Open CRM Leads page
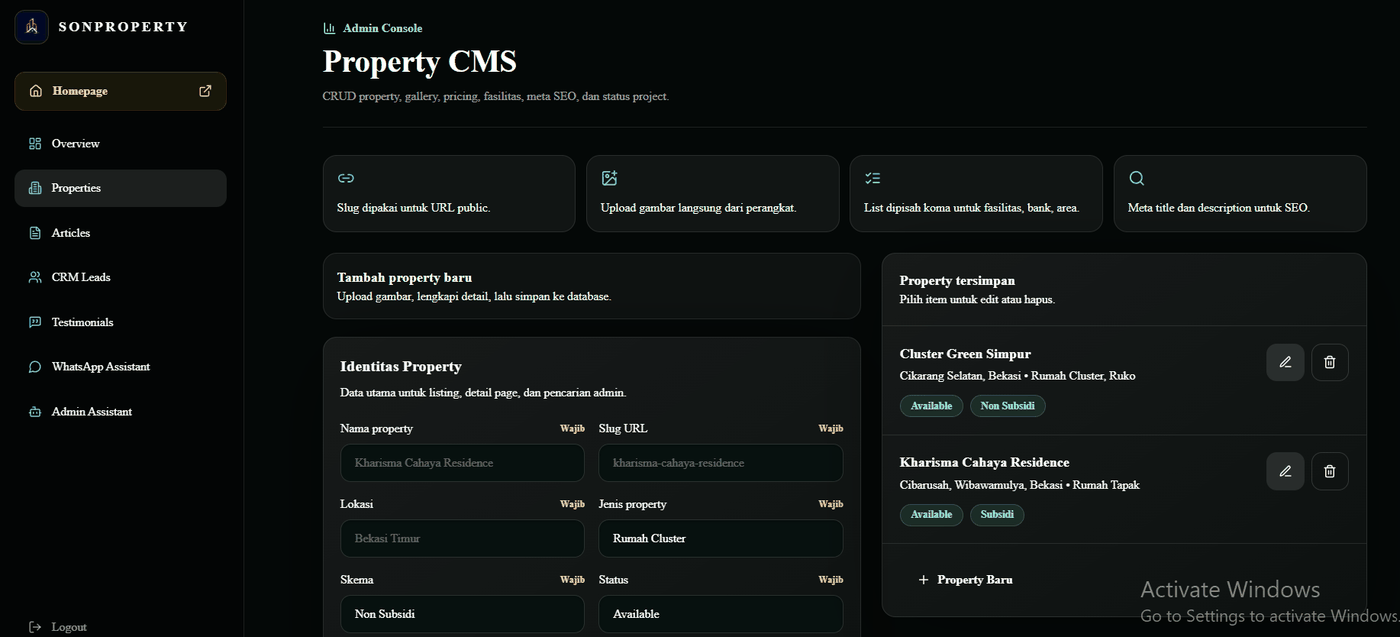This screenshot has width=1400, height=637. [120, 277]
